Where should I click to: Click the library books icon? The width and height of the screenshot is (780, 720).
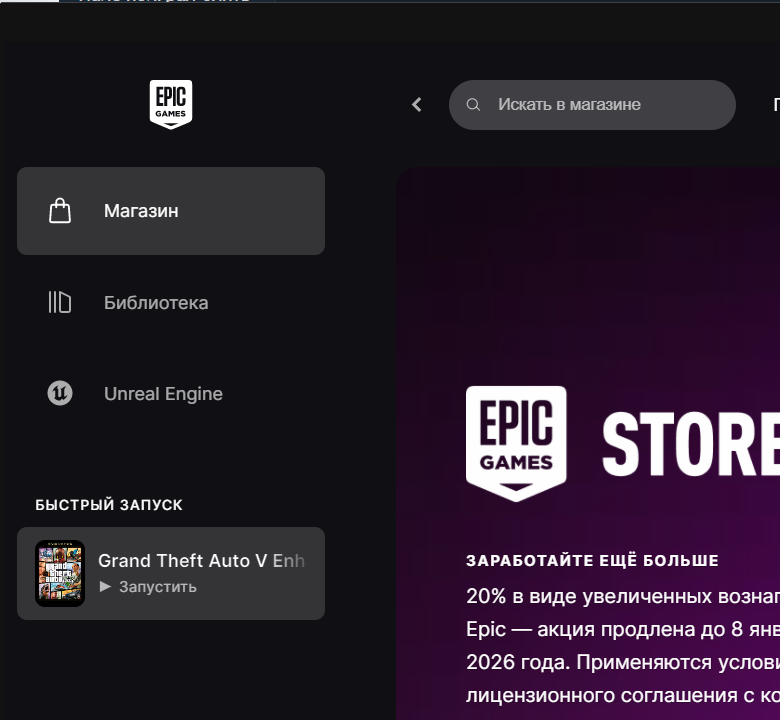tap(60, 303)
